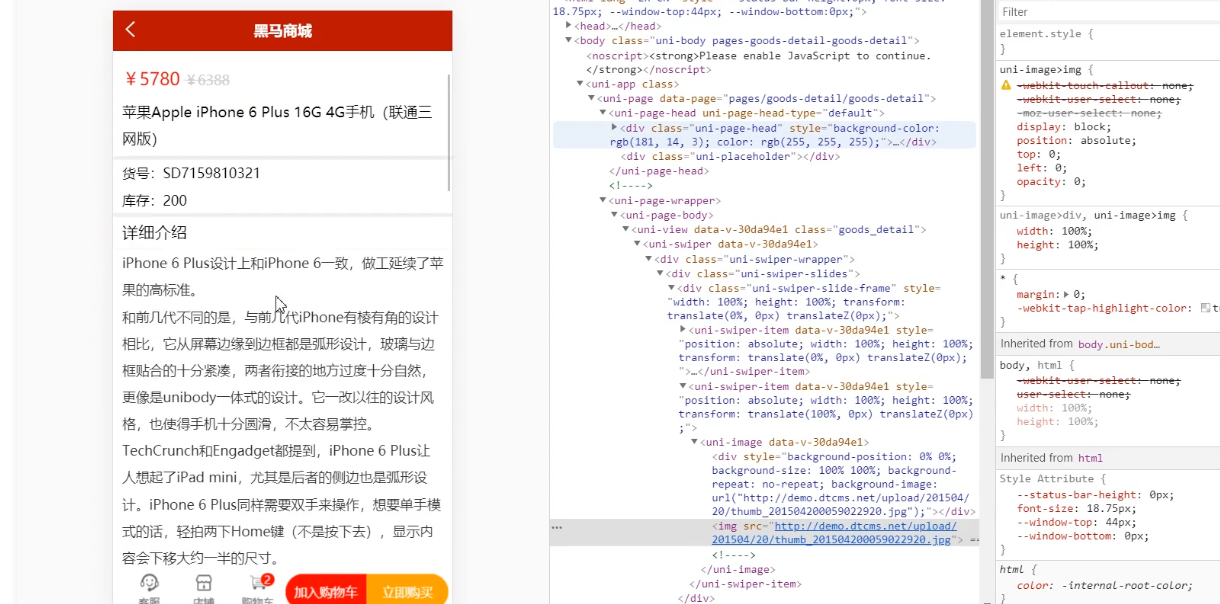Open -webkit-tap-highlight-color swatch
Image resolution: width=1220 pixels, height=604 pixels.
point(1206,309)
